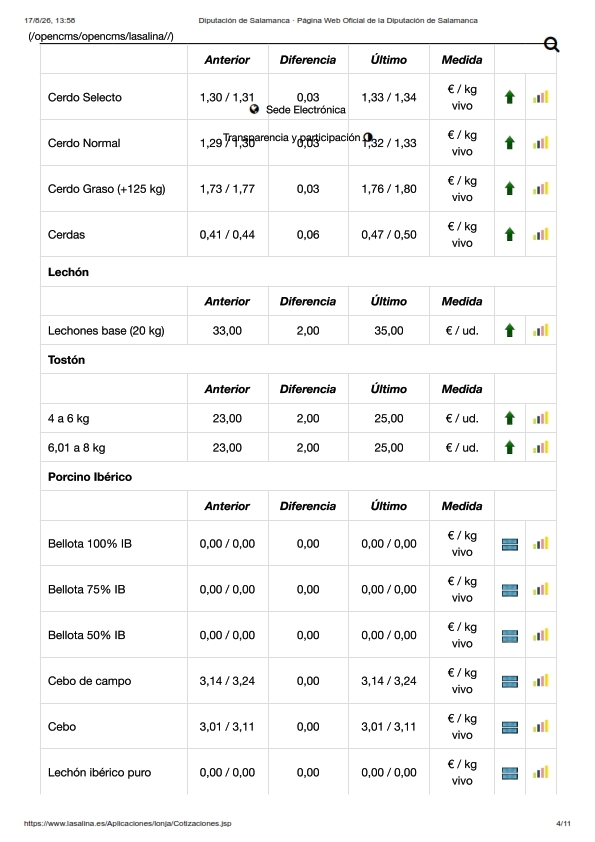Click blue equal icon for Bellota 100% IB
Image resolution: width=595 pixels, height=842 pixels.
tap(510, 544)
